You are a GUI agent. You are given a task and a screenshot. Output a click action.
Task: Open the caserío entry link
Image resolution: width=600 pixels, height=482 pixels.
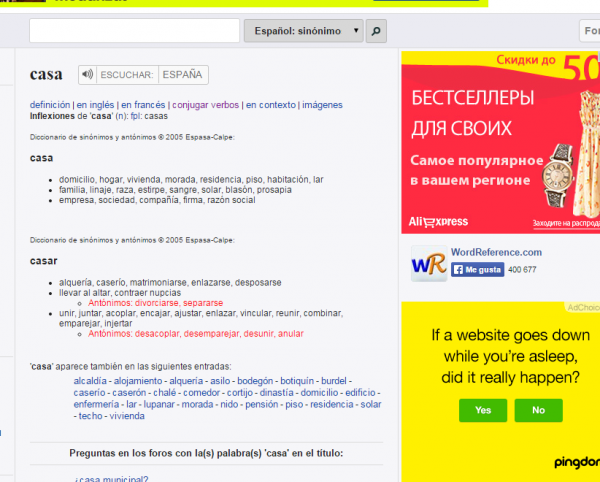pyautogui.click(x=89, y=392)
